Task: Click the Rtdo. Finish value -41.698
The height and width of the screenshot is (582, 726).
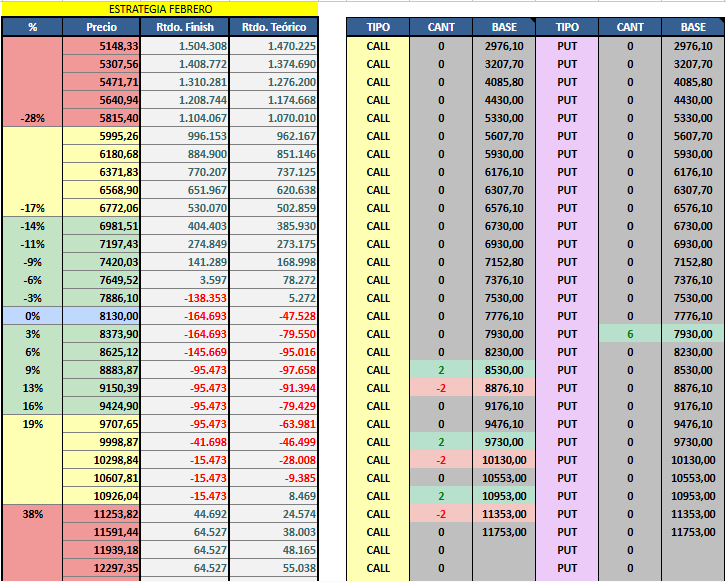Action: pyautogui.click(x=185, y=442)
